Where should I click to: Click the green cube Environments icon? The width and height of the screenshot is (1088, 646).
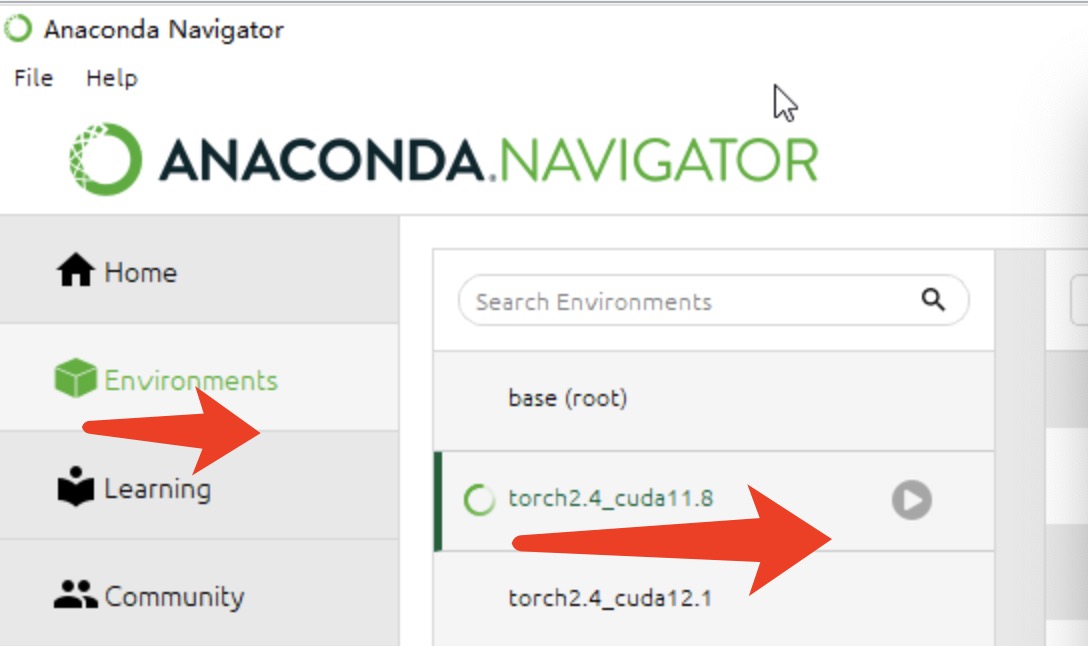(75, 379)
